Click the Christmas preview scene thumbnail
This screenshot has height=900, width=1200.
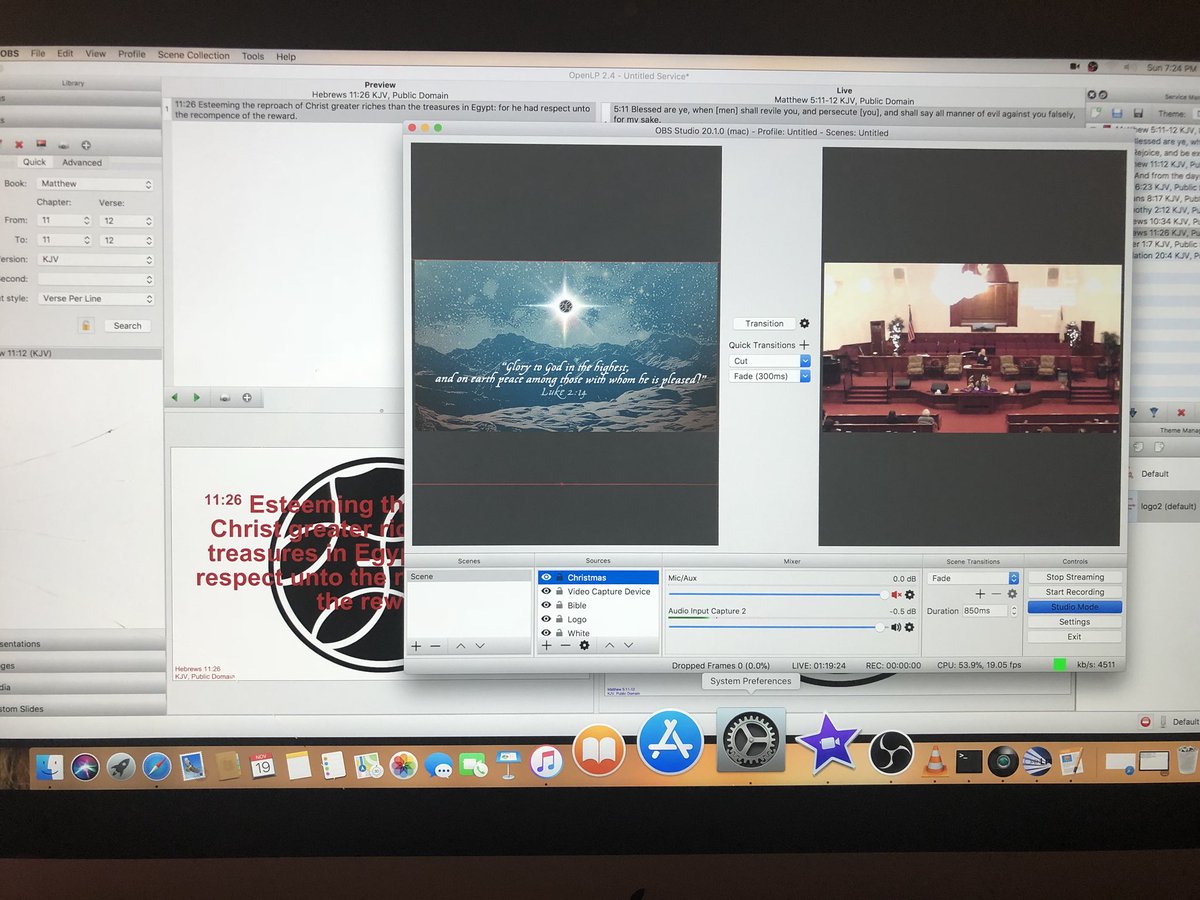(x=566, y=347)
